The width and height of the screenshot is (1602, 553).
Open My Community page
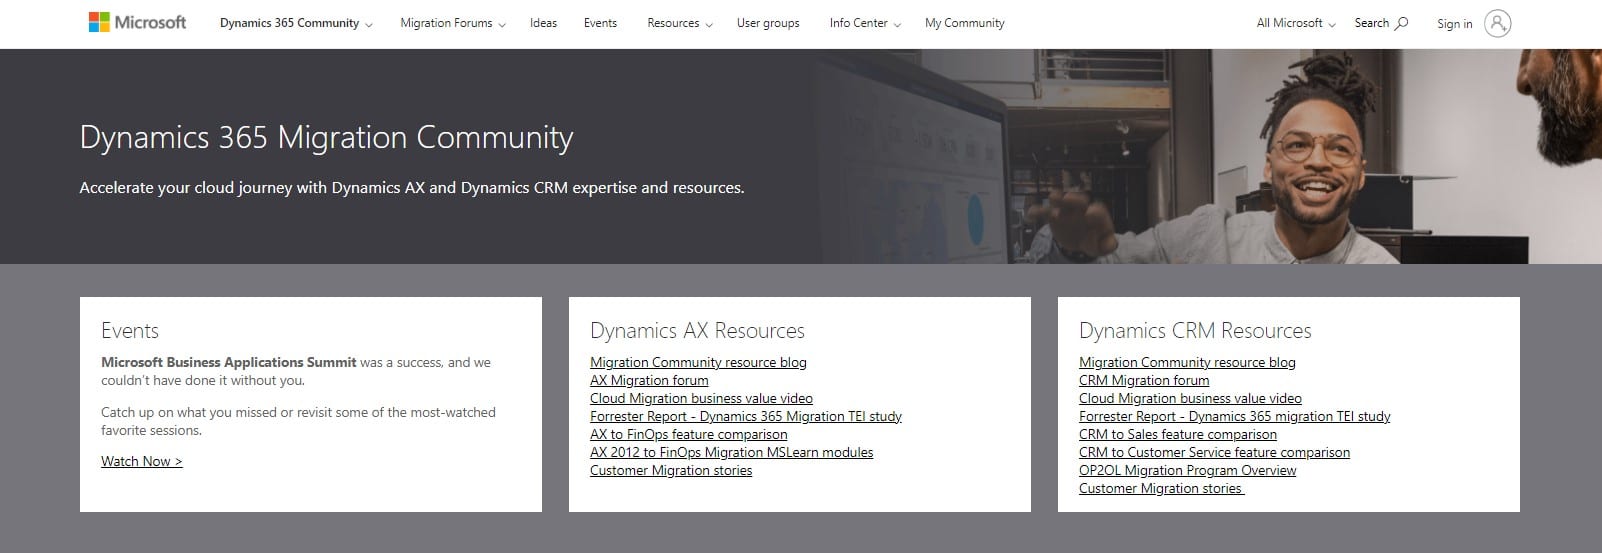(x=965, y=23)
